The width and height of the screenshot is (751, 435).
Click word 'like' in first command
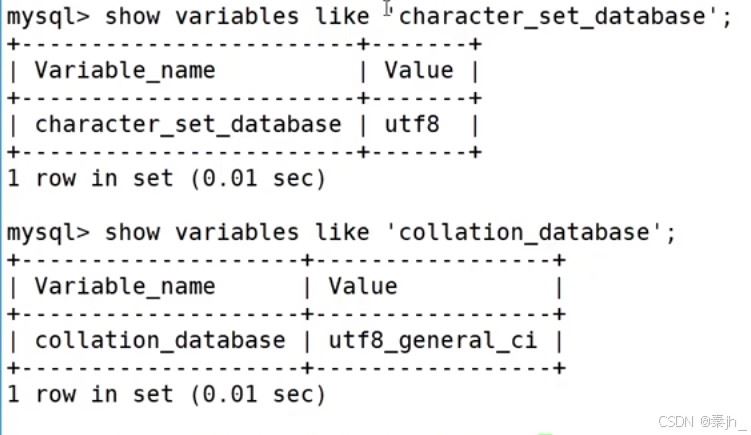[342, 17]
